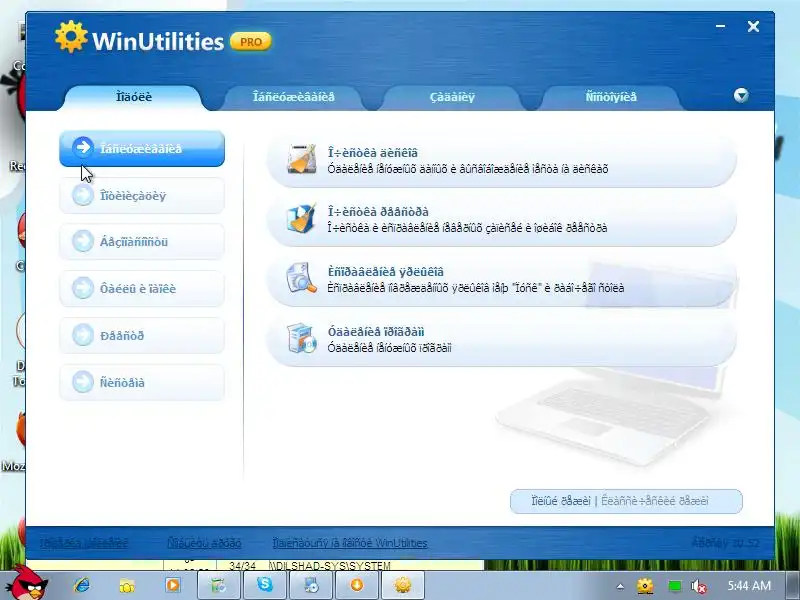Screen dimensions: 800x600
Task: Select the second sidebar category button
Action: (x=142, y=195)
